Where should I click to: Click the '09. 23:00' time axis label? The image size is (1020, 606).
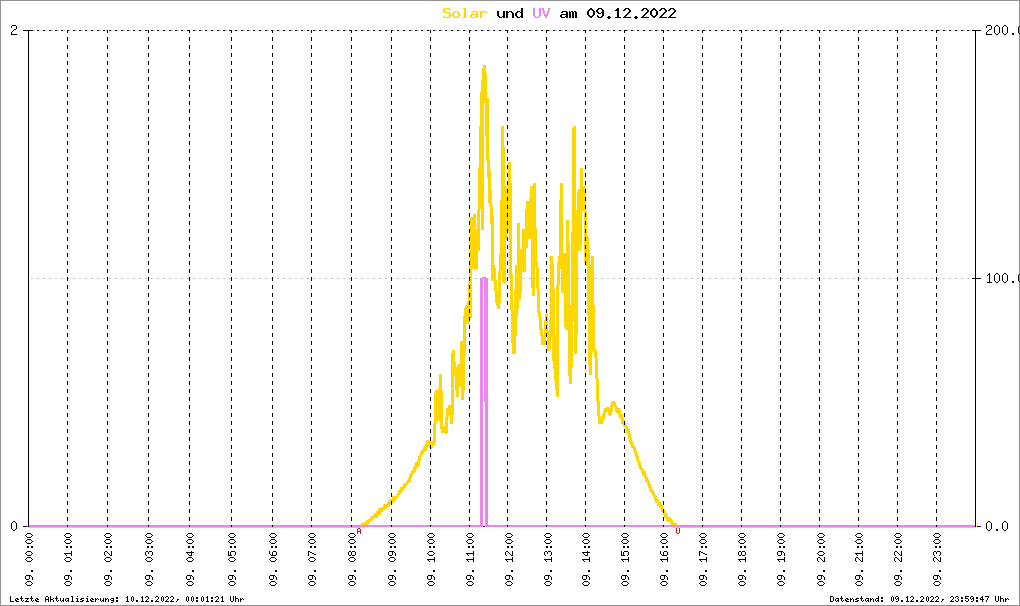937,559
